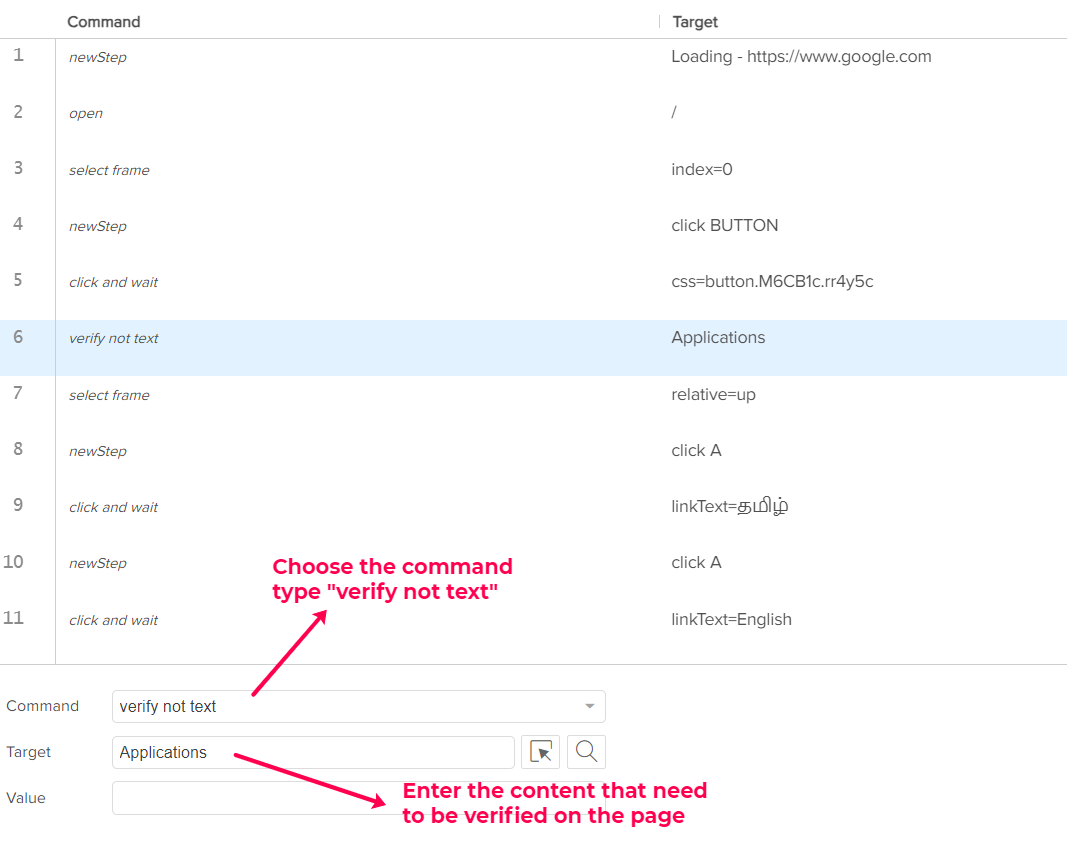The height and width of the screenshot is (857, 1067).
Task: Click the Command column header
Action: pos(104,22)
